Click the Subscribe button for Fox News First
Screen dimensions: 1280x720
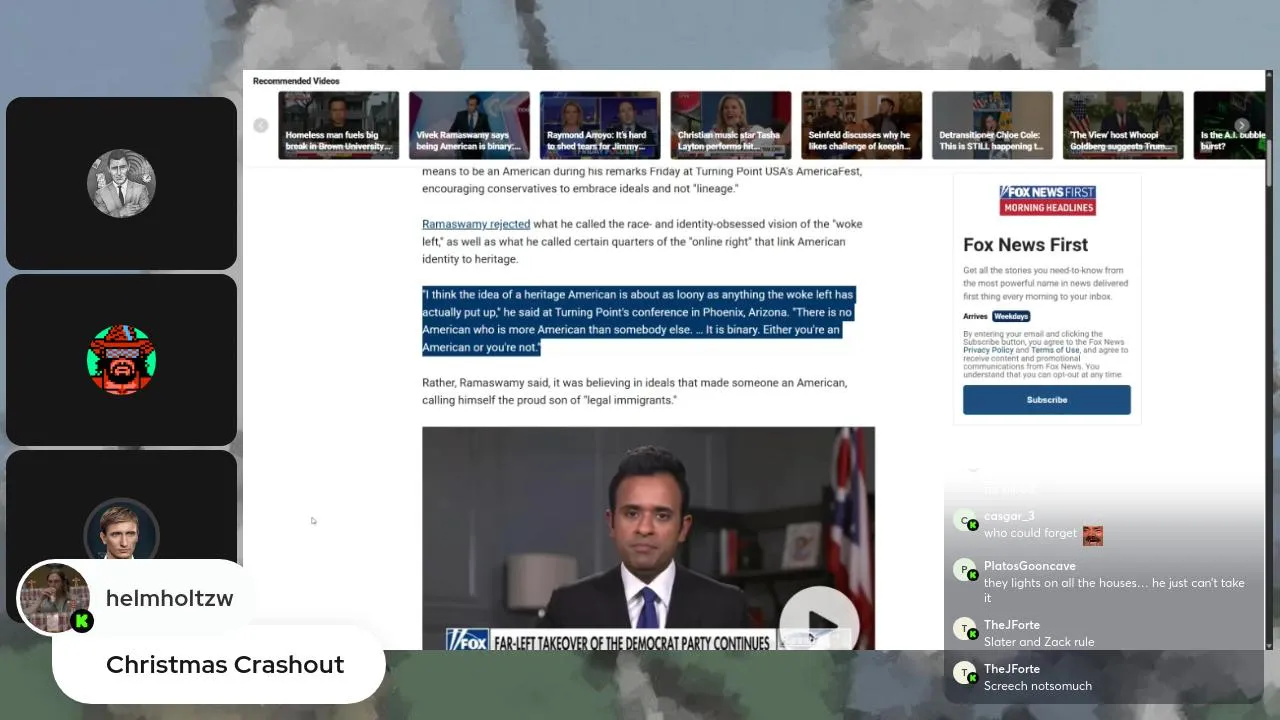1047,400
